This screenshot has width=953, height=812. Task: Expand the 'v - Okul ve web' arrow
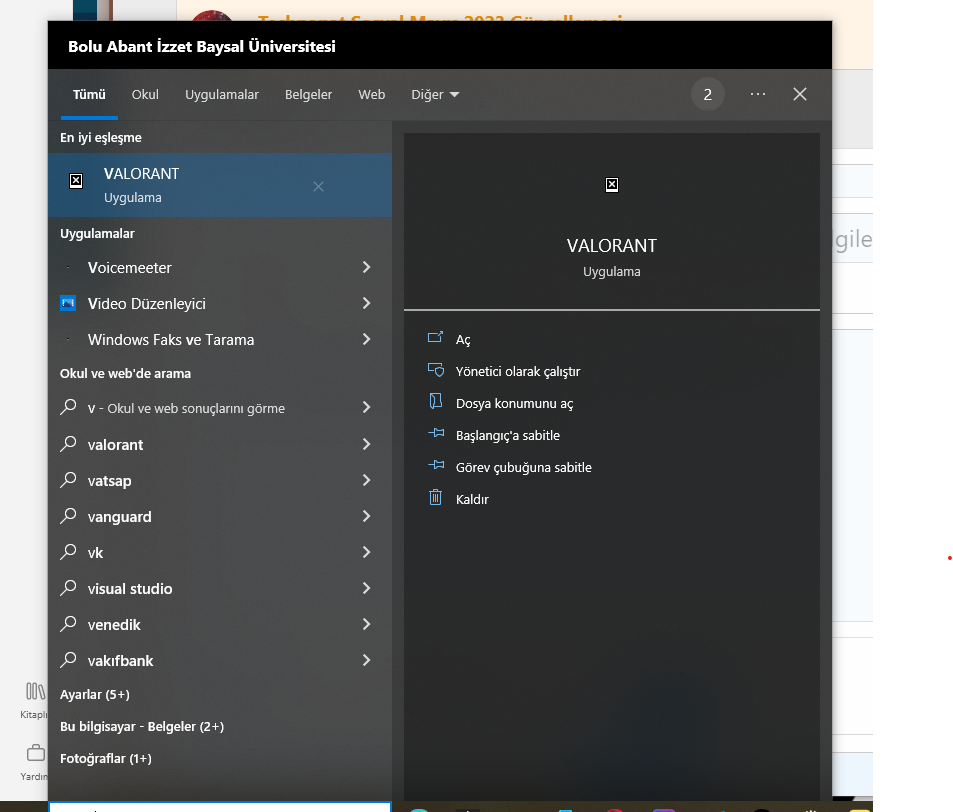tap(366, 407)
